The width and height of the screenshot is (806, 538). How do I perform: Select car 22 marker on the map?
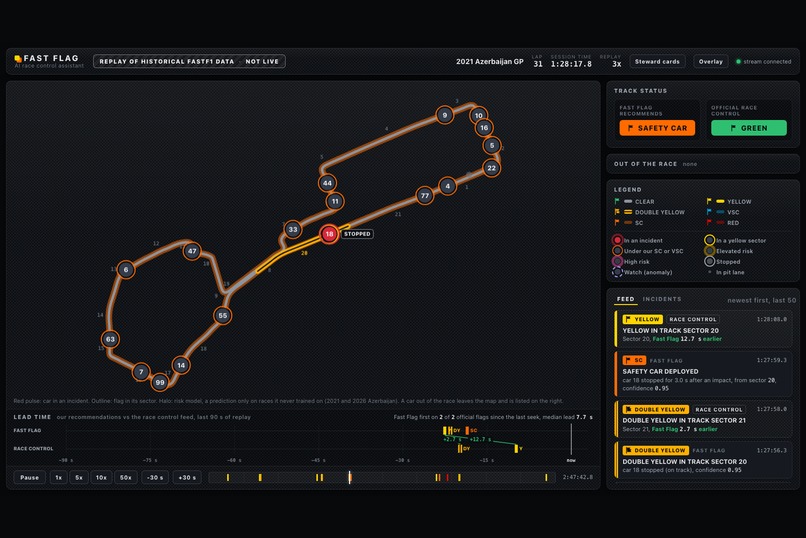[491, 168]
